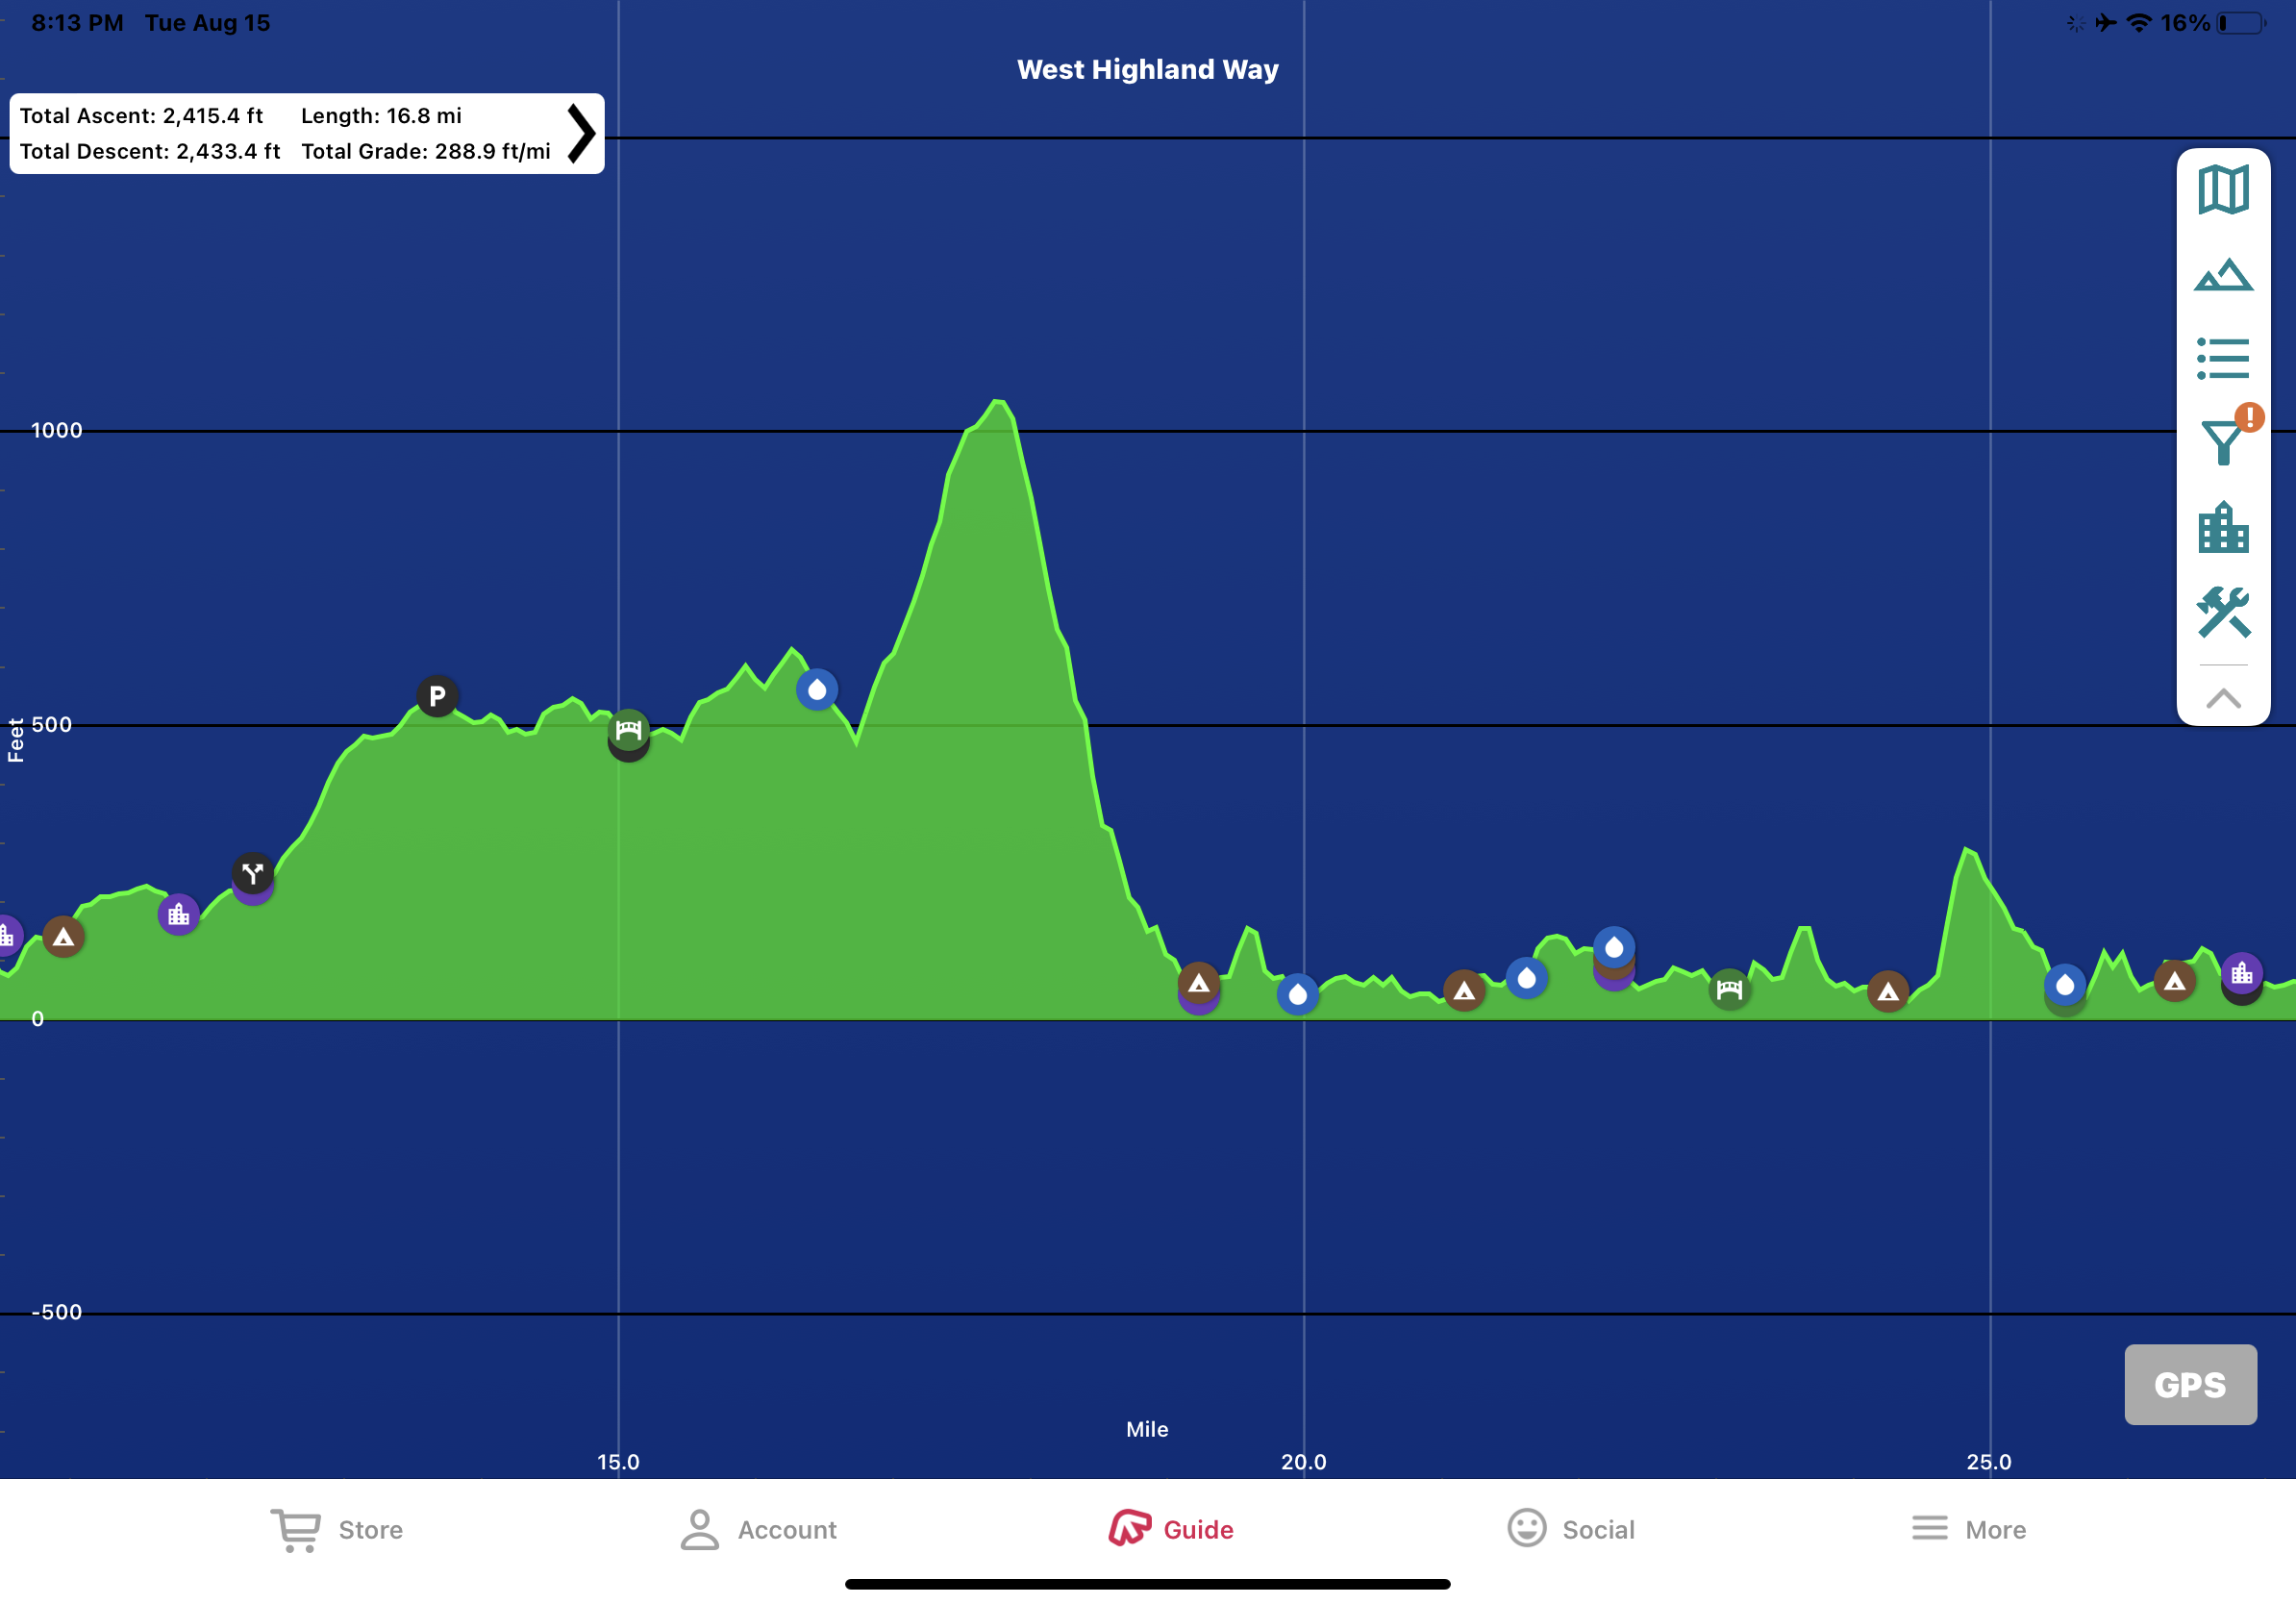The width and height of the screenshot is (2296, 1604).
Task: Open the Social tab
Action: tap(1570, 1529)
